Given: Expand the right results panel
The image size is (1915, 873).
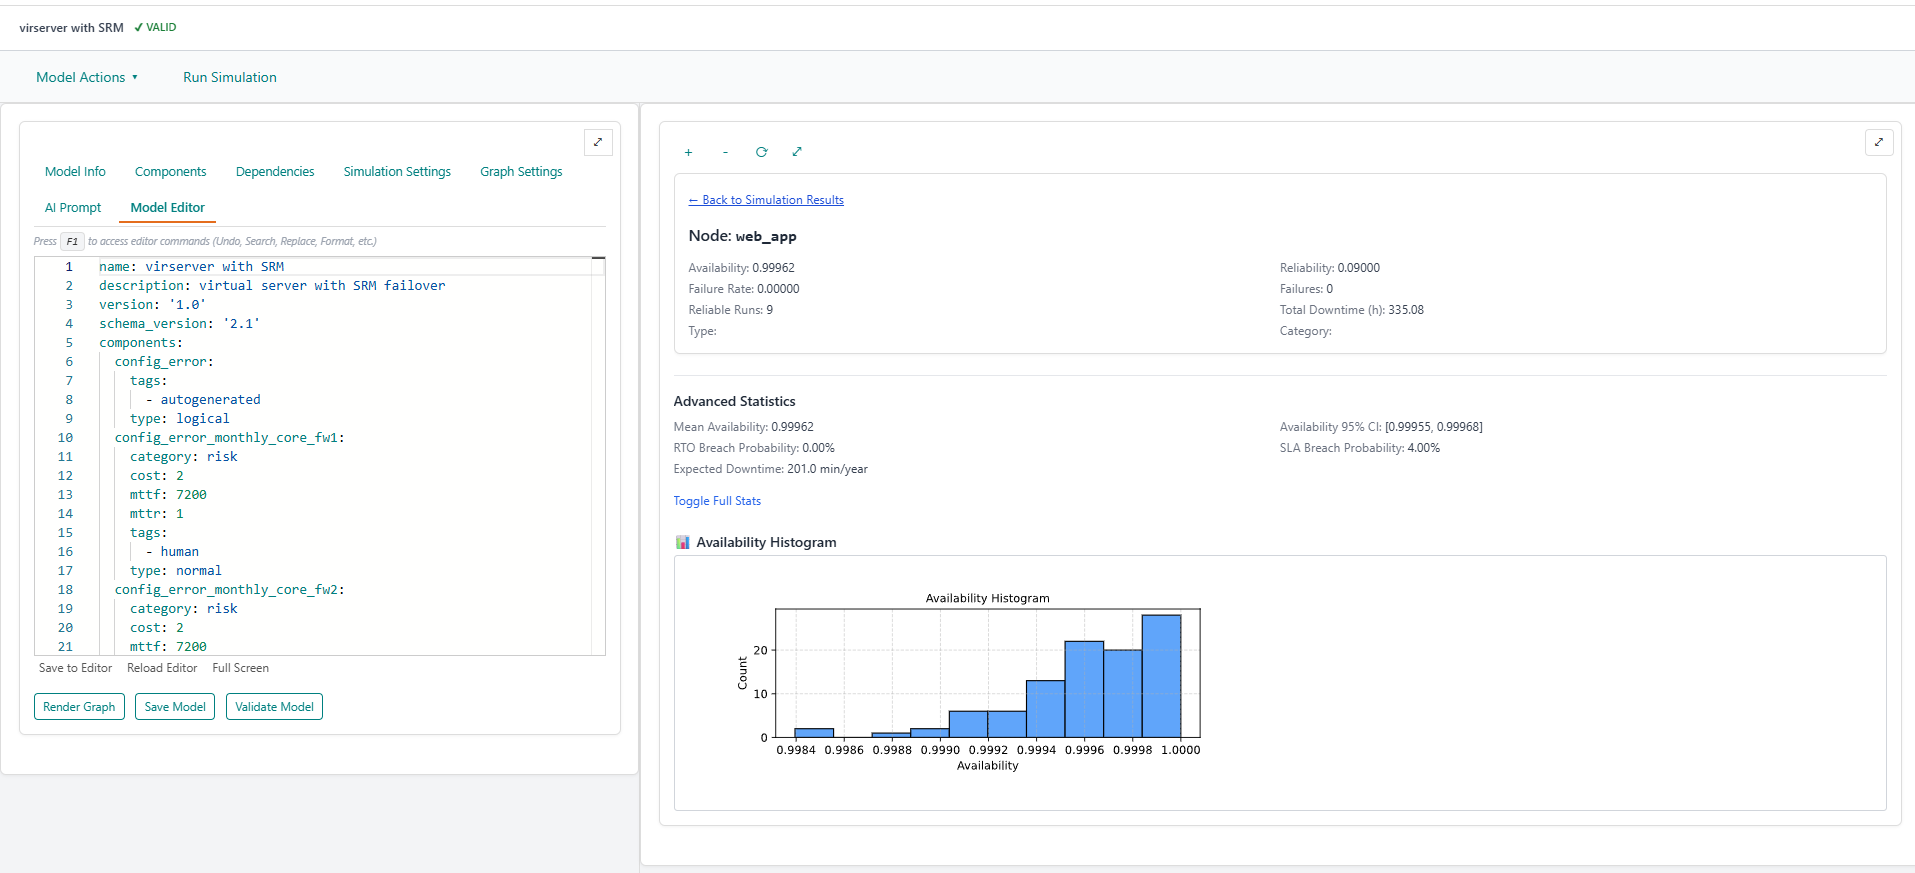Looking at the screenshot, I should tap(1878, 142).
